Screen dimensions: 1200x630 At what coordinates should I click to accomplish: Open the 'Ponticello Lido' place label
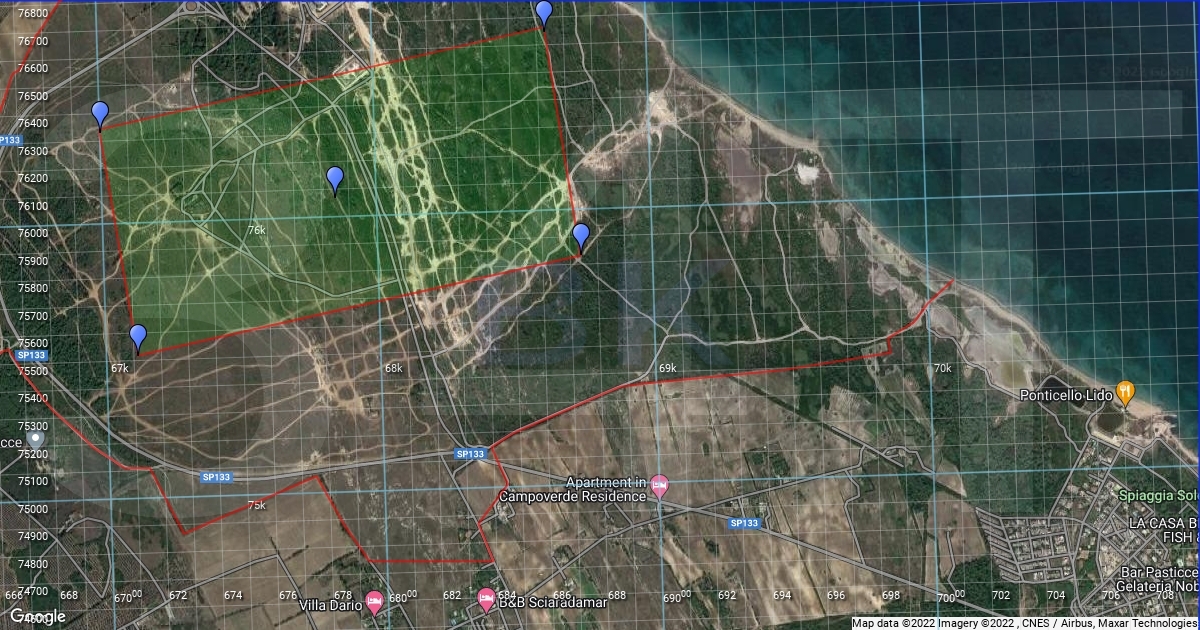tap(1066, 396)
